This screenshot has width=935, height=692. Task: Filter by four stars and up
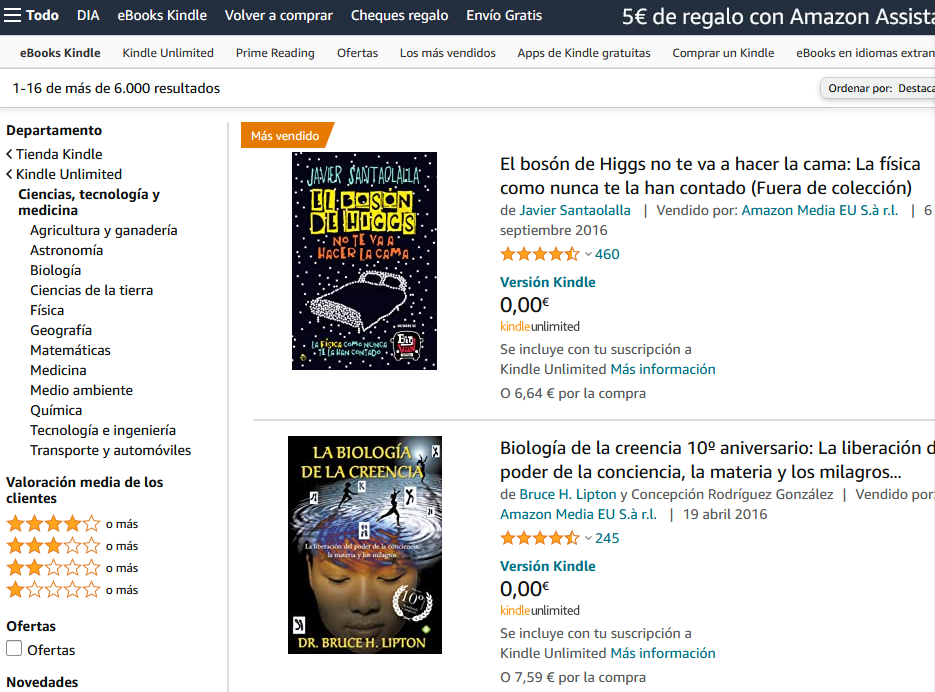[x=72, y=524]
